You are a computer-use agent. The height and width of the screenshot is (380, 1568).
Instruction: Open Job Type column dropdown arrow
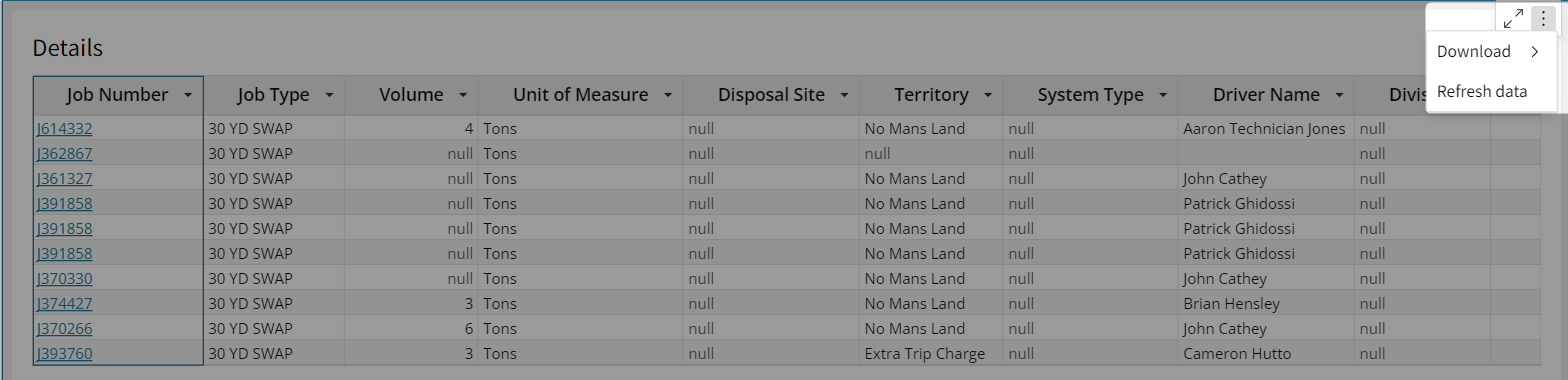(328, 96)
